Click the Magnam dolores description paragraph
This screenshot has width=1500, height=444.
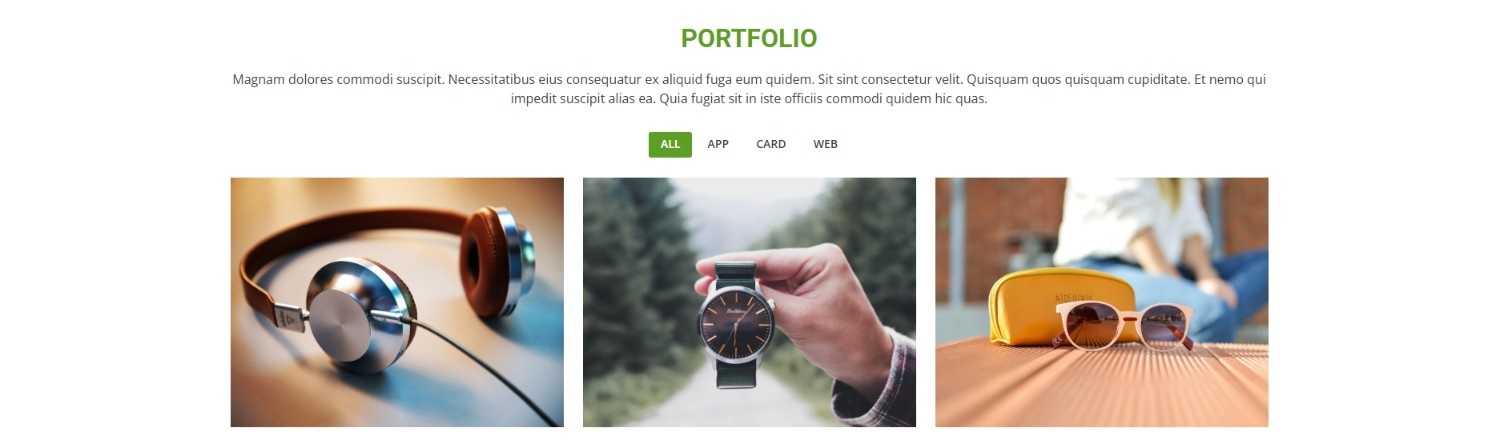(749, 89)
